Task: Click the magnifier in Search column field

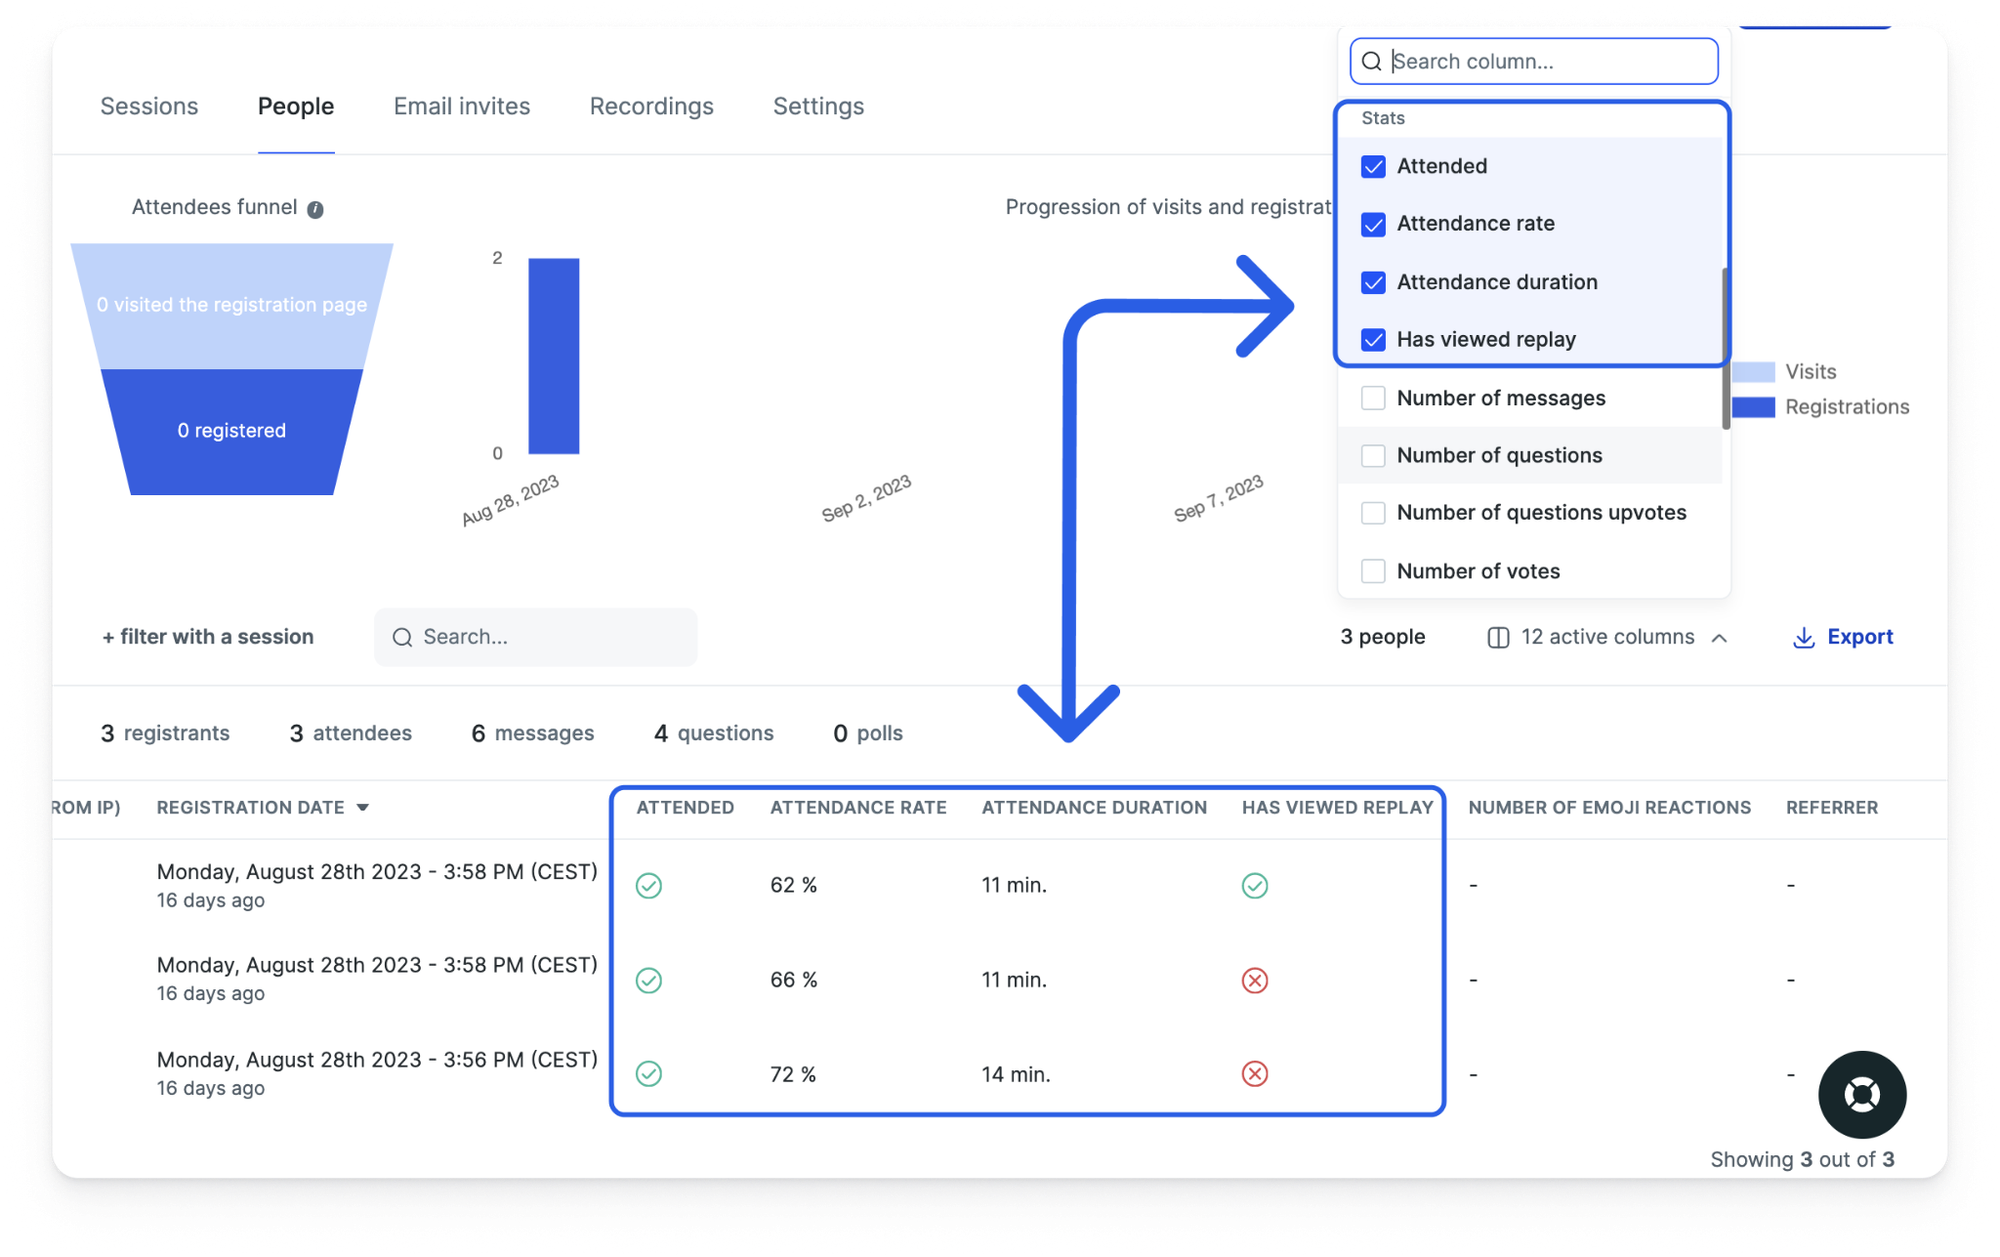Action: click(x=1371, y=61)
